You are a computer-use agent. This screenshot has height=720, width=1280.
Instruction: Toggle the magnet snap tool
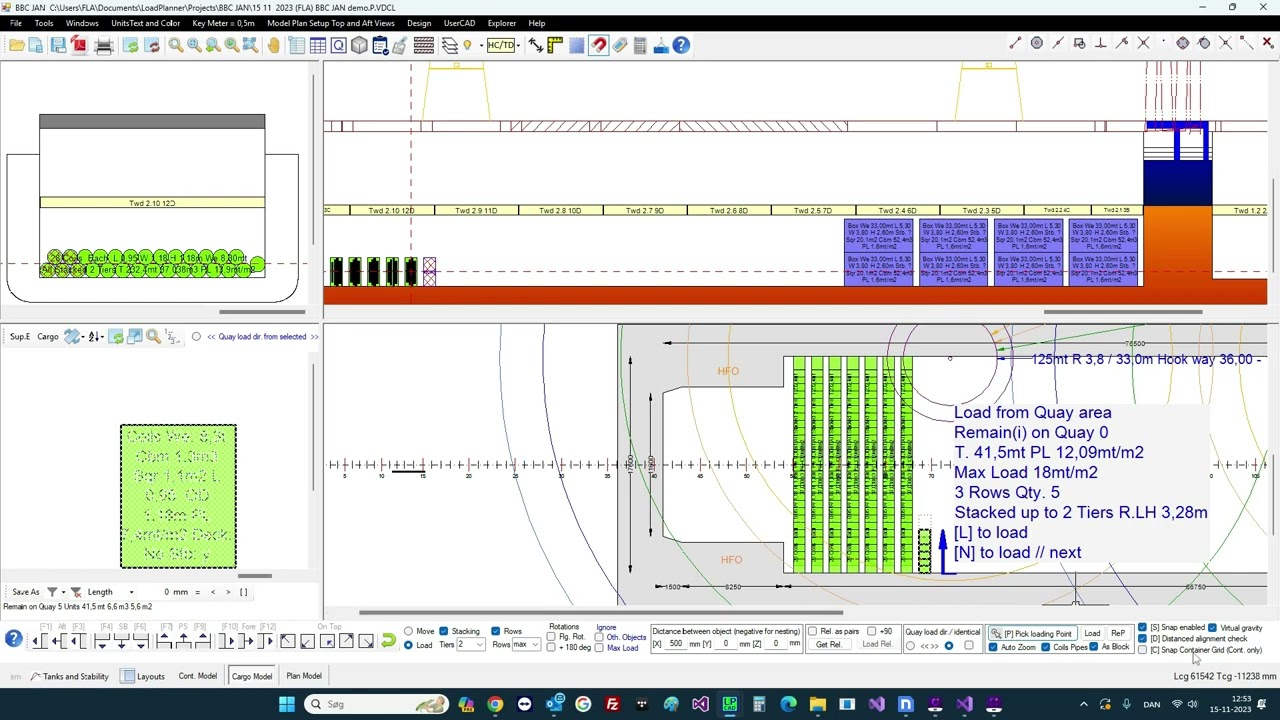(x=598, y=45)
